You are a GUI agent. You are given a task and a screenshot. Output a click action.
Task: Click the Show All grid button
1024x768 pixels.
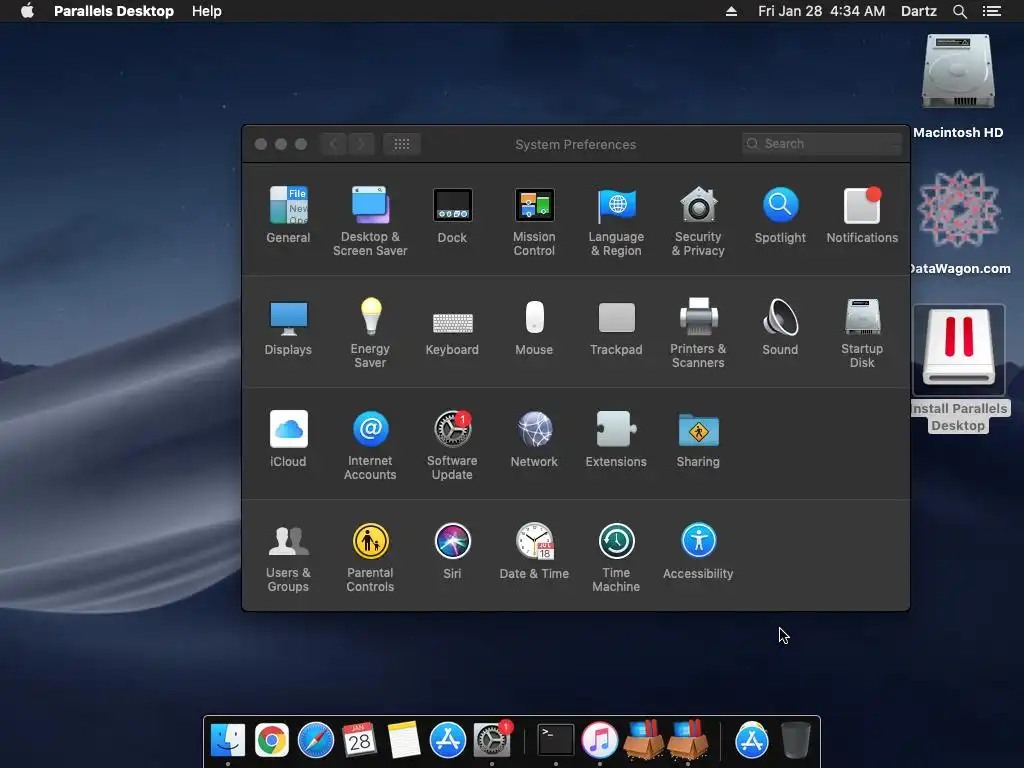pyautogui.click(x=402, y=144)
